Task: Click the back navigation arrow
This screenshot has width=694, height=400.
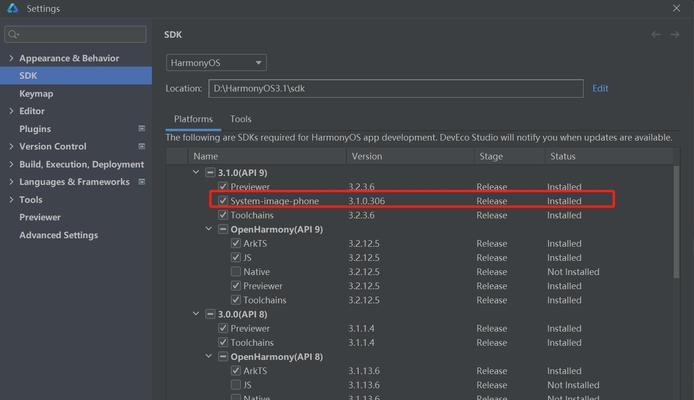Action: coord(656,35)
